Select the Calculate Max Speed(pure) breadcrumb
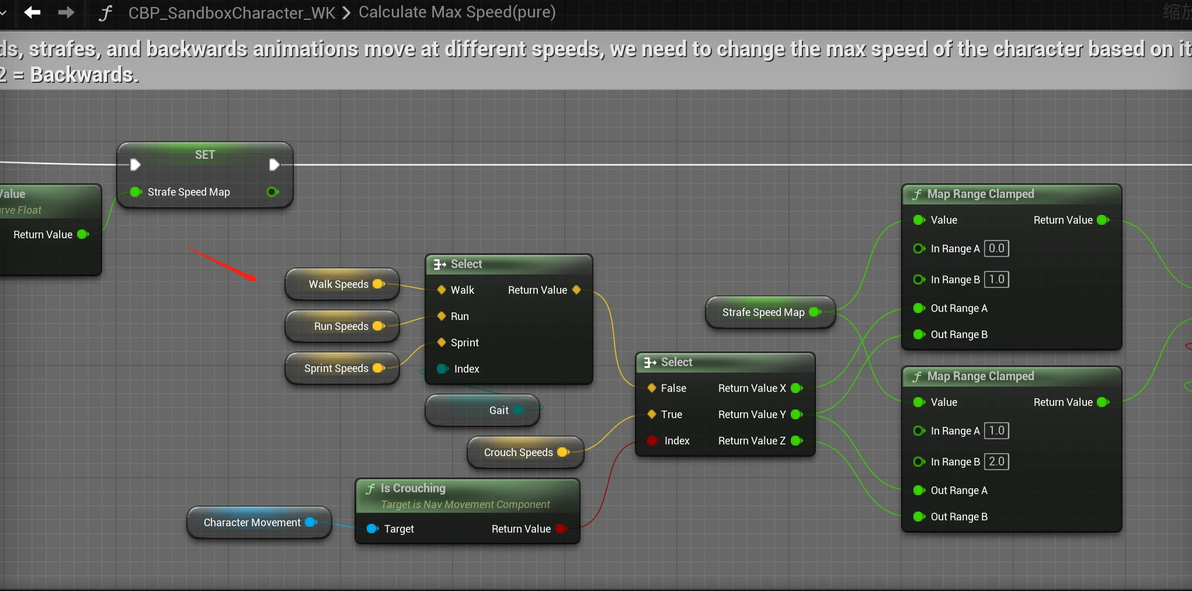 click(457, 12)
